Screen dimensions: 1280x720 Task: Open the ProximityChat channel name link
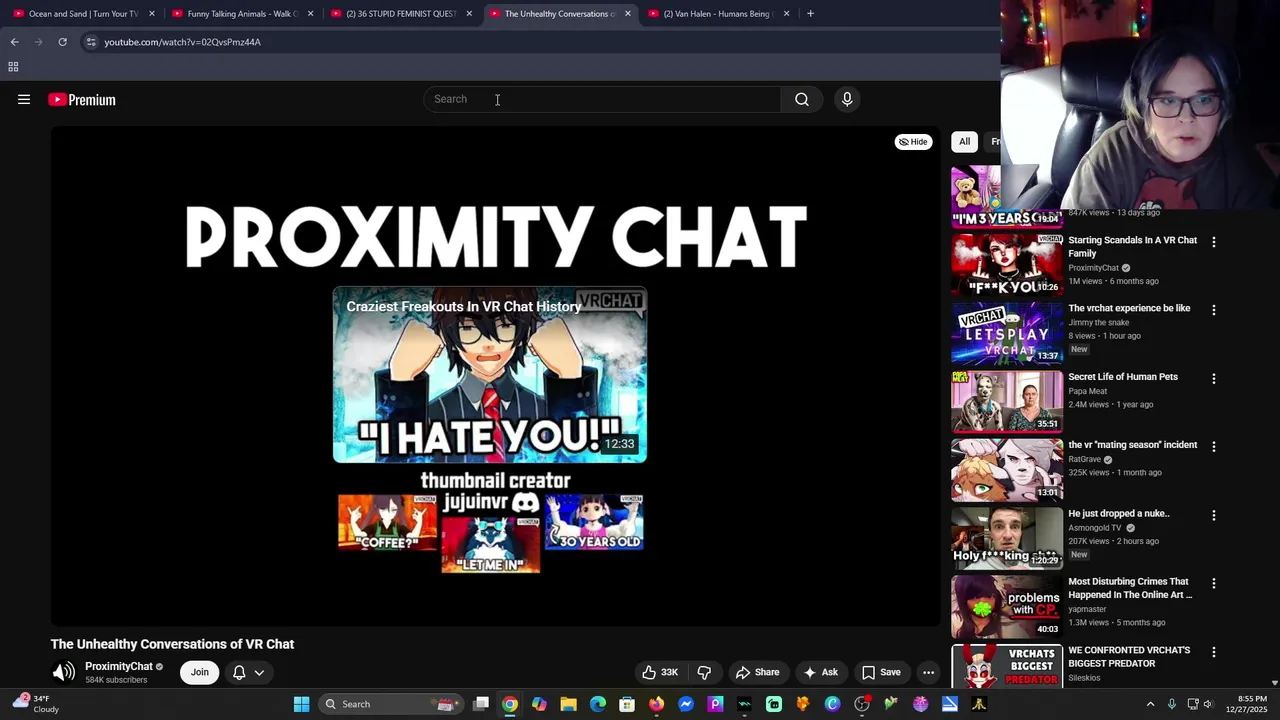[x=119, y=666]
